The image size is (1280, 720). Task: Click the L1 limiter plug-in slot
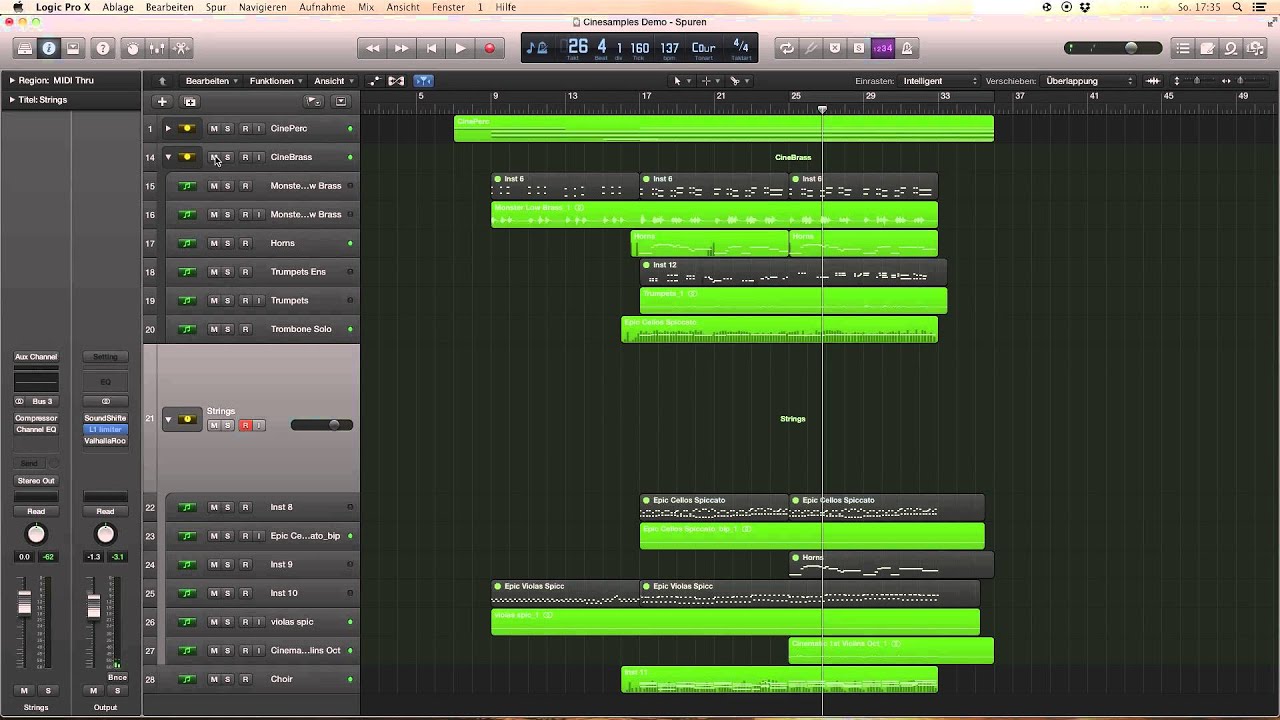pos(105,429)
